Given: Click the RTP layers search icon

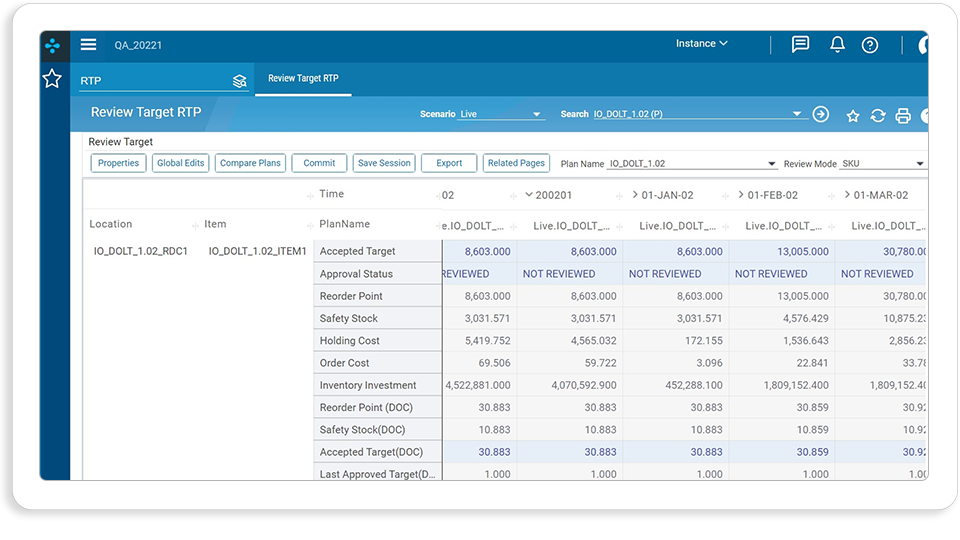Looking at the screenshot, I should [239, 81].
